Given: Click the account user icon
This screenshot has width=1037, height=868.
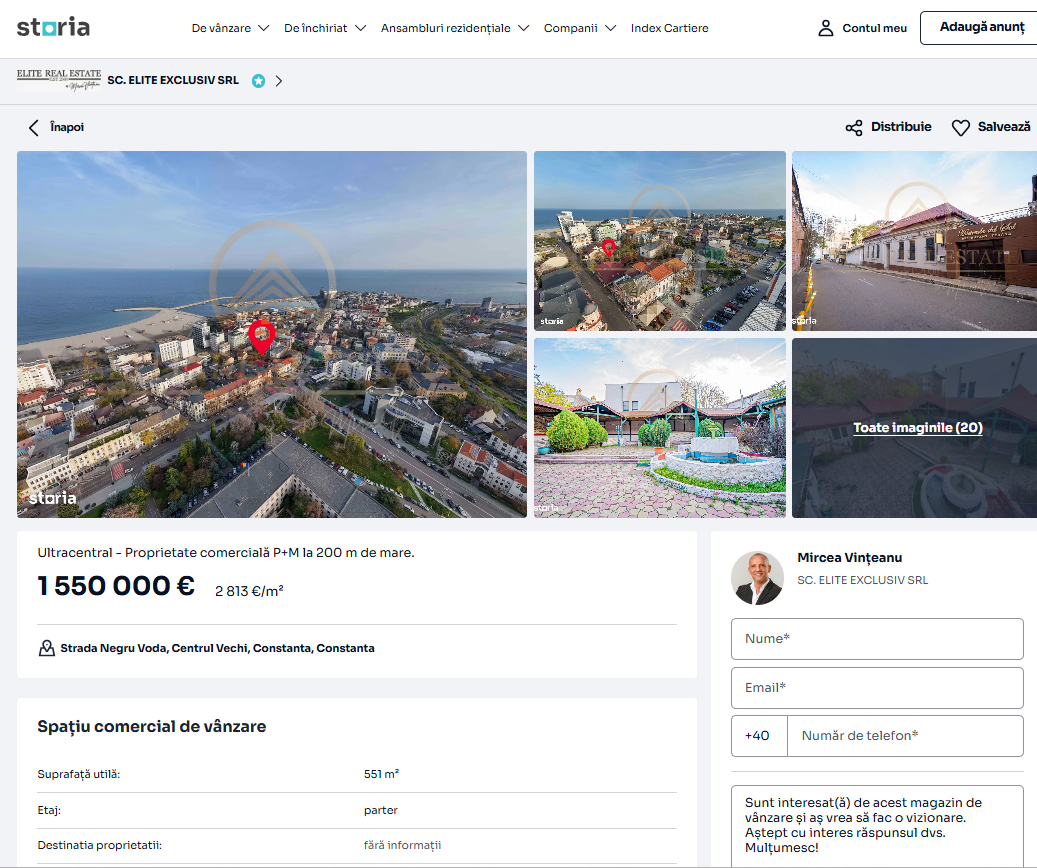Looking at the screenshot, I should [825, 28].
